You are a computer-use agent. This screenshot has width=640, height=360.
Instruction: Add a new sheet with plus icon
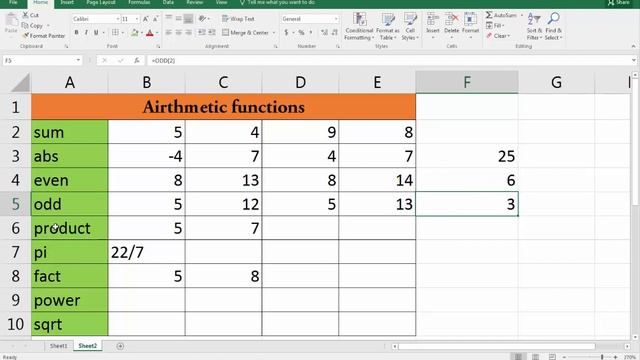tap(120, 346)
